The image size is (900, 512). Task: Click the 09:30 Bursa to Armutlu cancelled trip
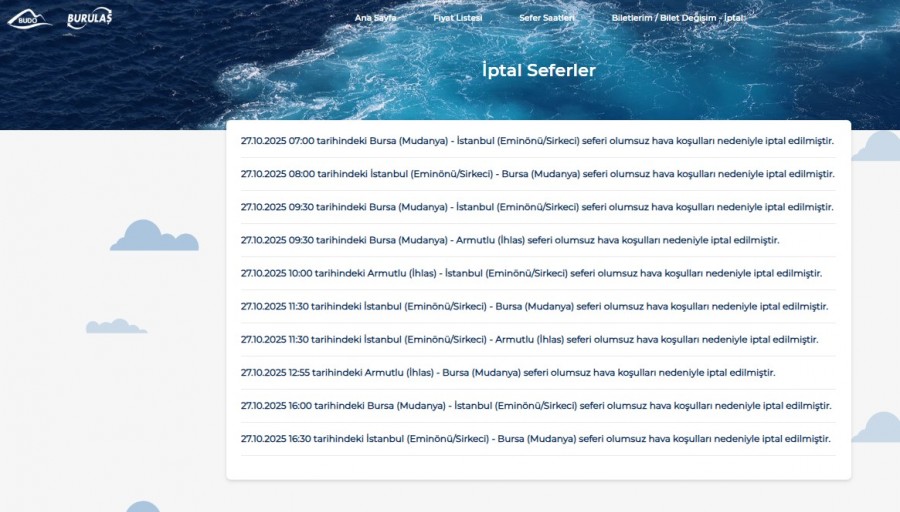tap(510, 240)
